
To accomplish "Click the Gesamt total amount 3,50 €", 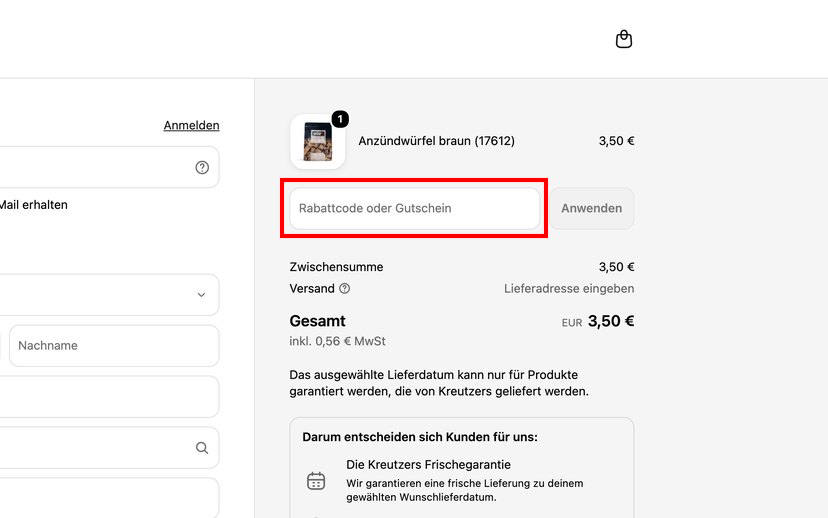I will click(x=611, y=321).
